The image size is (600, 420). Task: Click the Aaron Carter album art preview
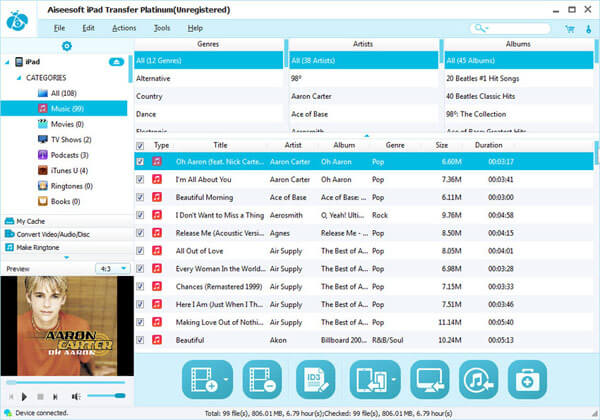click(67, 326)
